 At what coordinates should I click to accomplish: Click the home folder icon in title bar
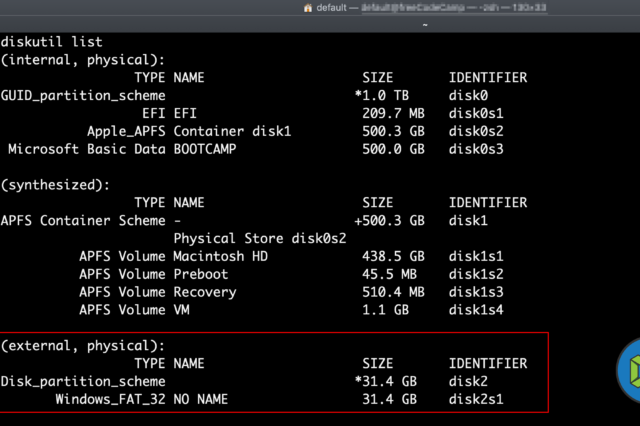(x=309, y=7)
